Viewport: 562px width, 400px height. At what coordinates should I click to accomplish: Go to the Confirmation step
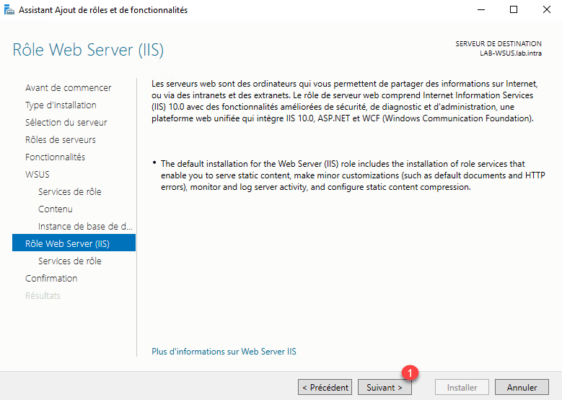pyautogui.click(x=51, y=278)
